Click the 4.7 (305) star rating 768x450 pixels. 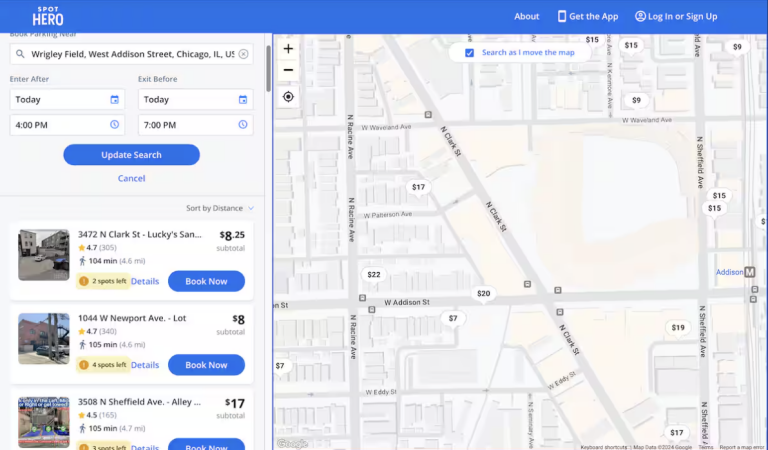[x=97, y=248]
